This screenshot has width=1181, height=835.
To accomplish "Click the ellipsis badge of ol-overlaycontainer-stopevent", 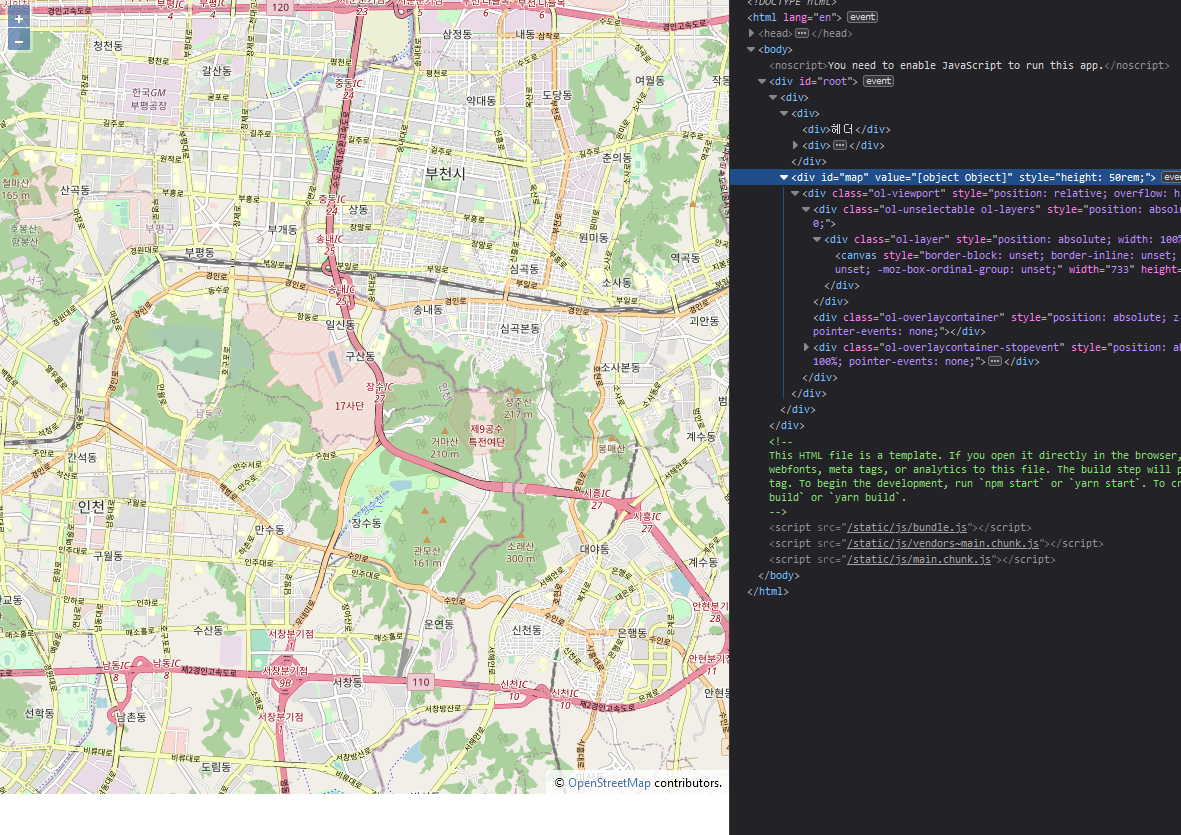I will (x=995, y=361).
